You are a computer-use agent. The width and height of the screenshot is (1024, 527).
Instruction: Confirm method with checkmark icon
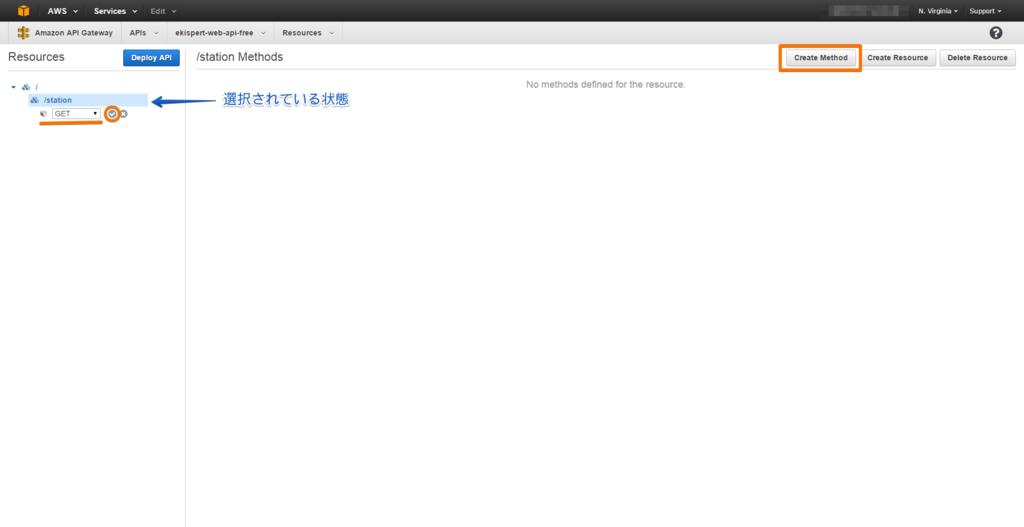pos(112,114)
